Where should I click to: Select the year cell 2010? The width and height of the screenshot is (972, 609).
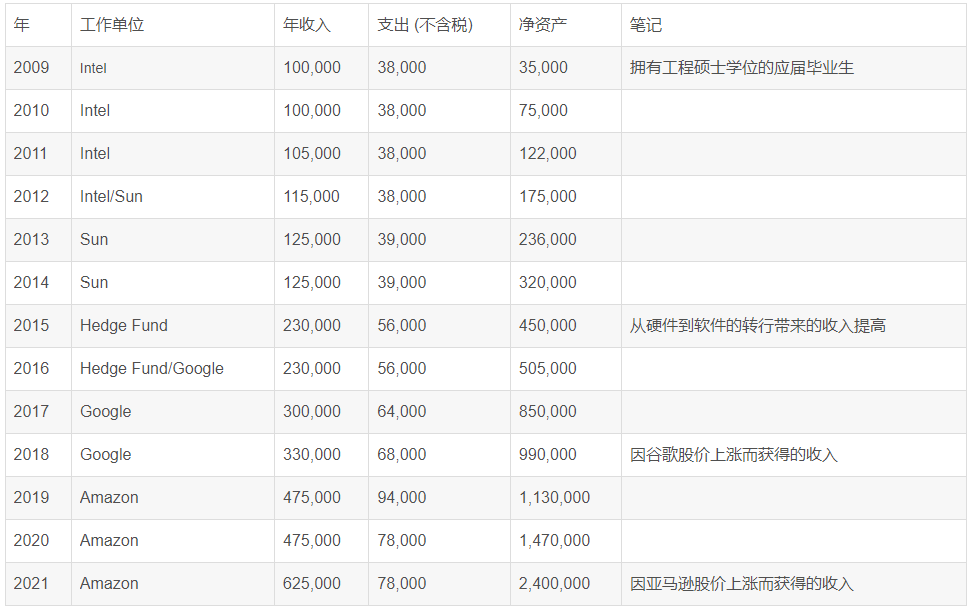(32, 110)
